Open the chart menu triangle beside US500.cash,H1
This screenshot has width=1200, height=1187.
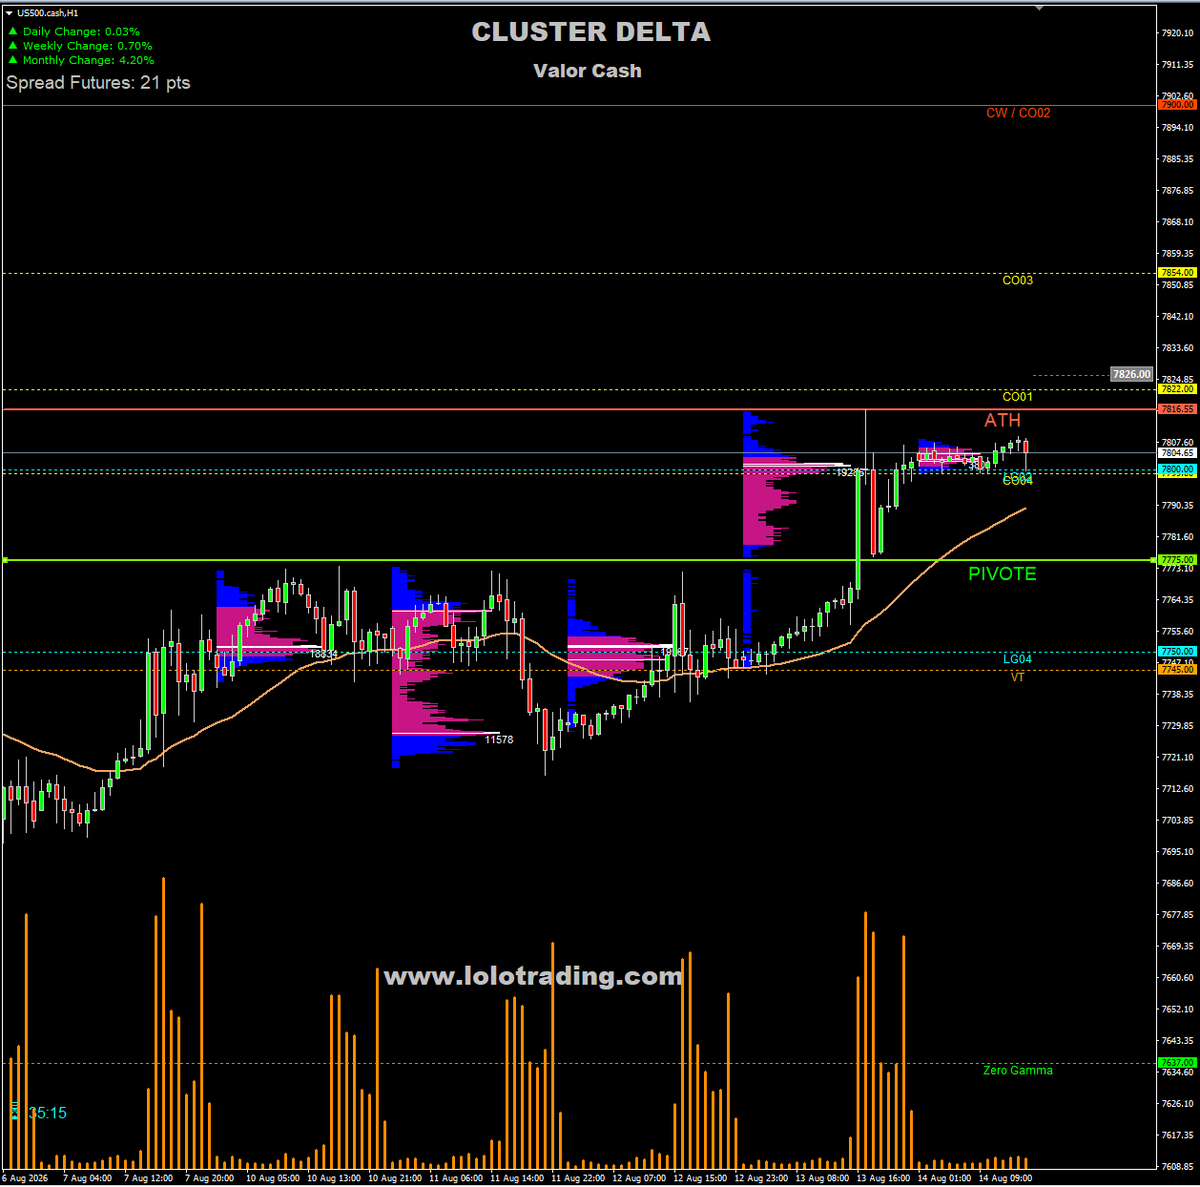9,13
